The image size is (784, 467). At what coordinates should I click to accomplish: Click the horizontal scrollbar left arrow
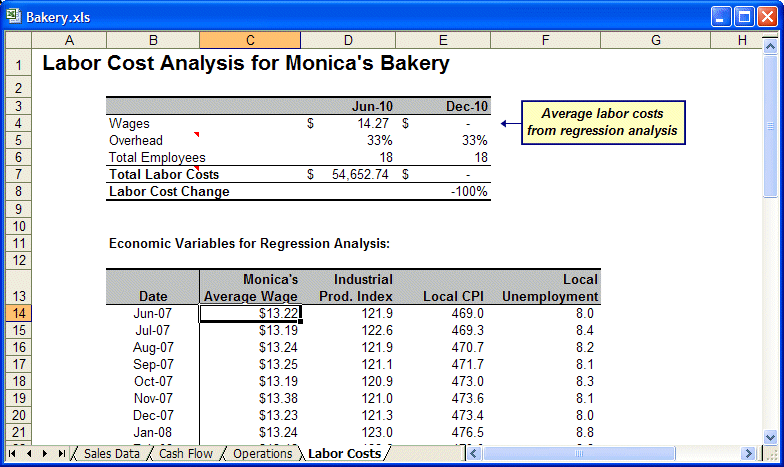point(474,454)
